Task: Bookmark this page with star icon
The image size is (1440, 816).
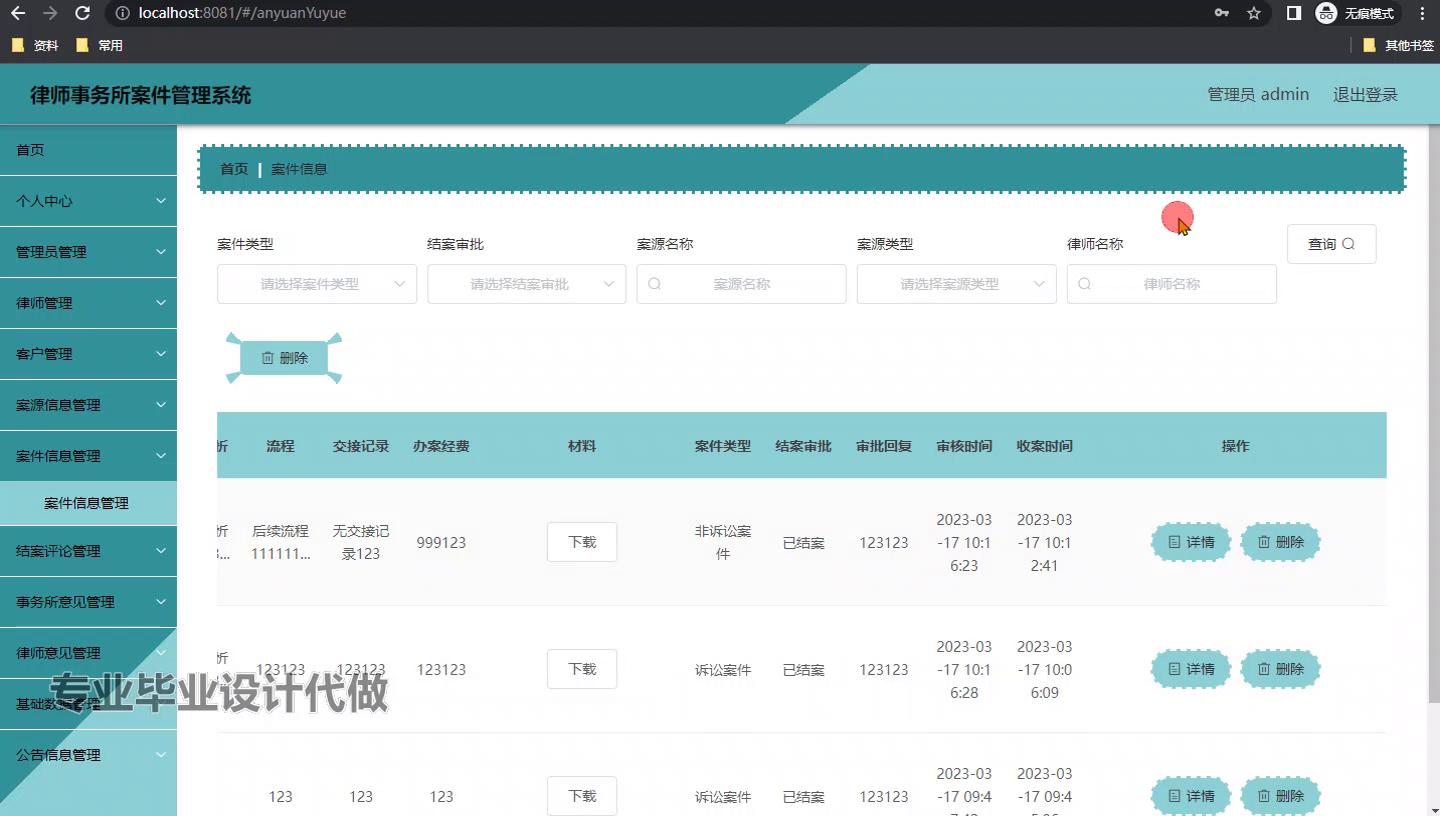Action: click(x=1254, y=13)
